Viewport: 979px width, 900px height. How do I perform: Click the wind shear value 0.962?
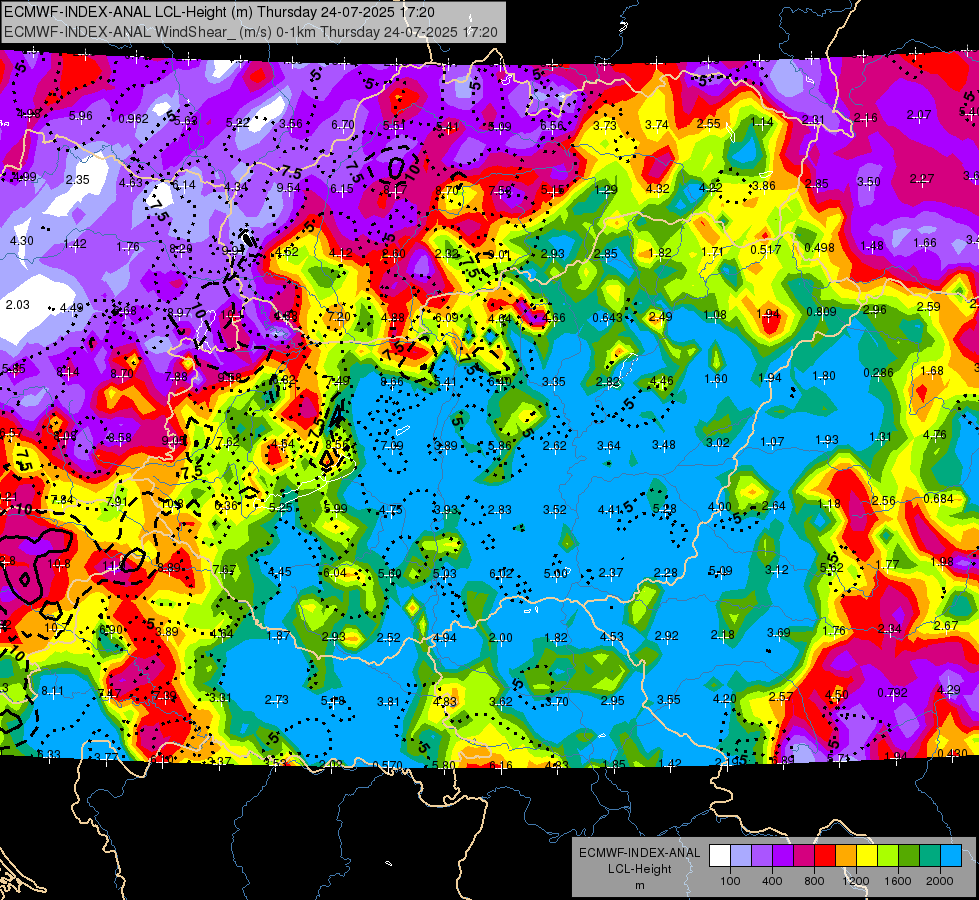(x=133, y=119)
